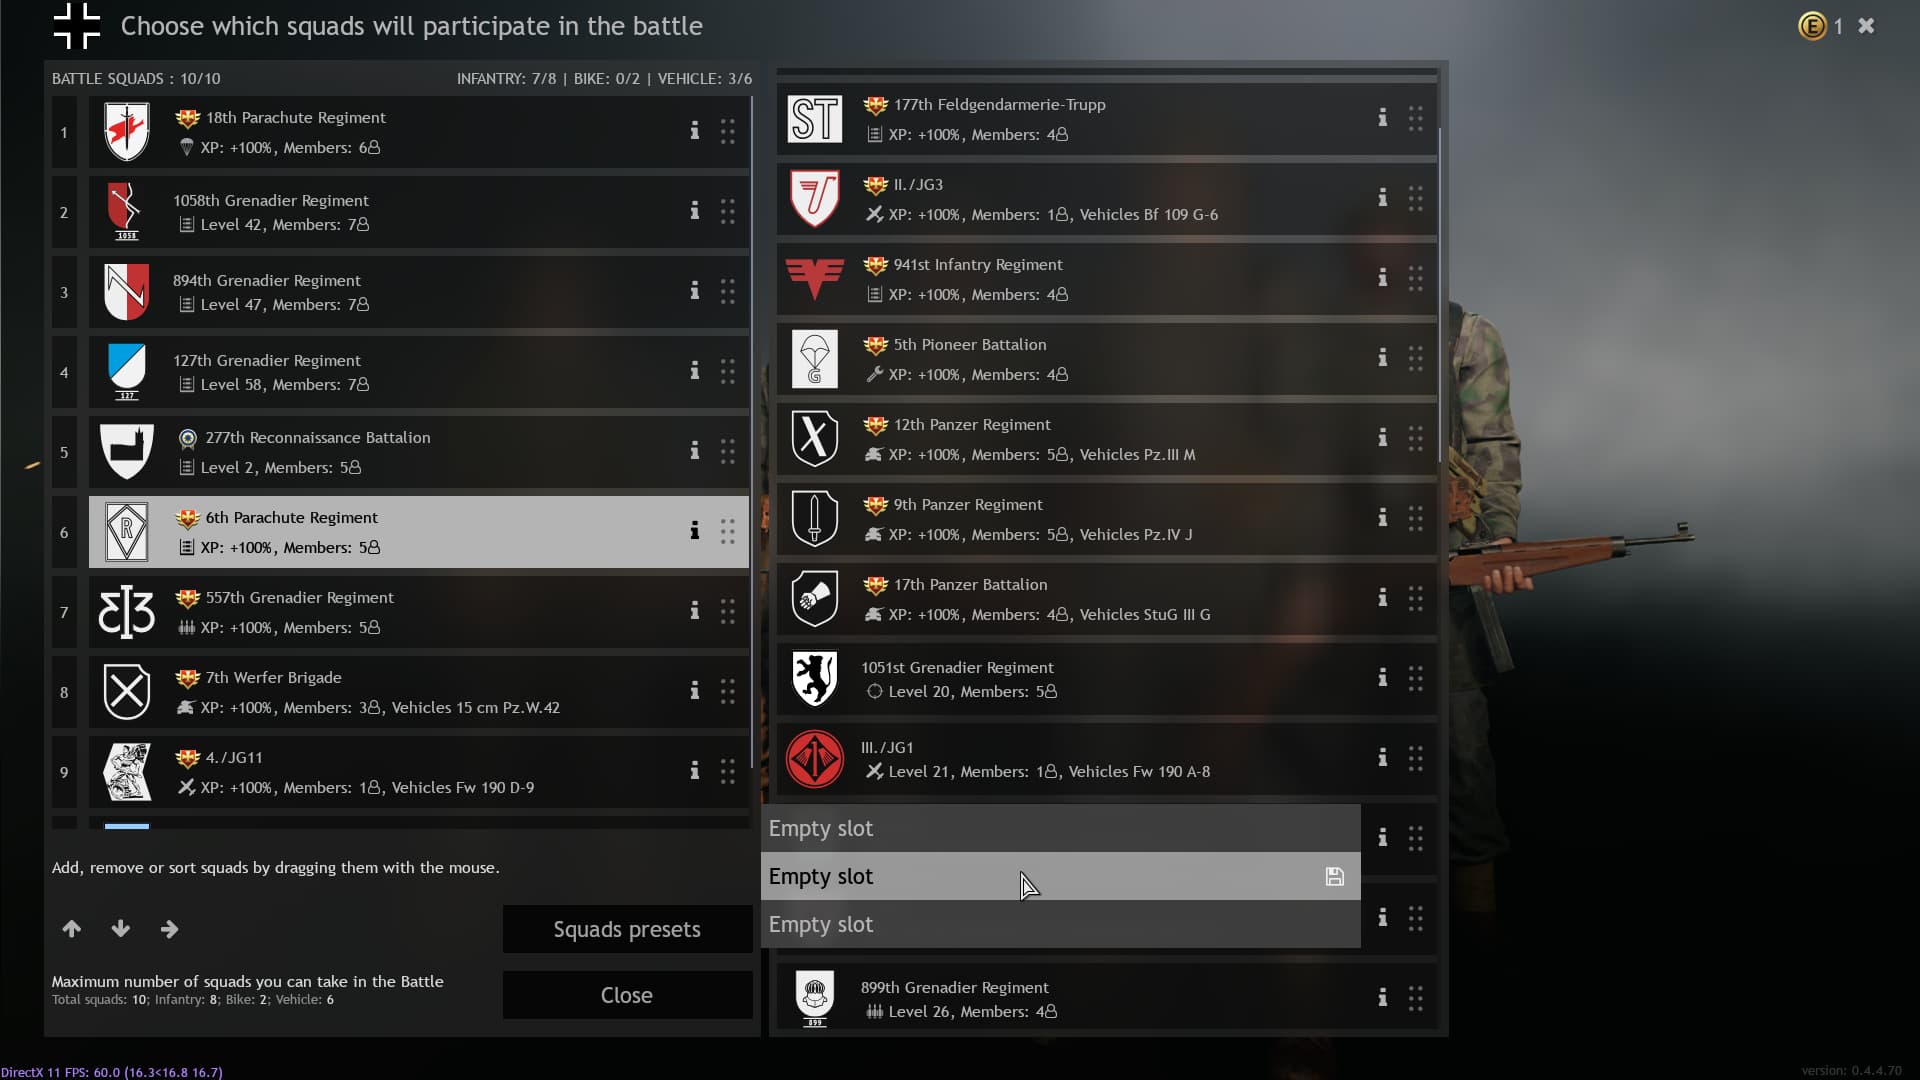Move squad right to reserve with arrow
Image resolution: width=1920 pixels, height=1080 pixels.
pos(169,929)
